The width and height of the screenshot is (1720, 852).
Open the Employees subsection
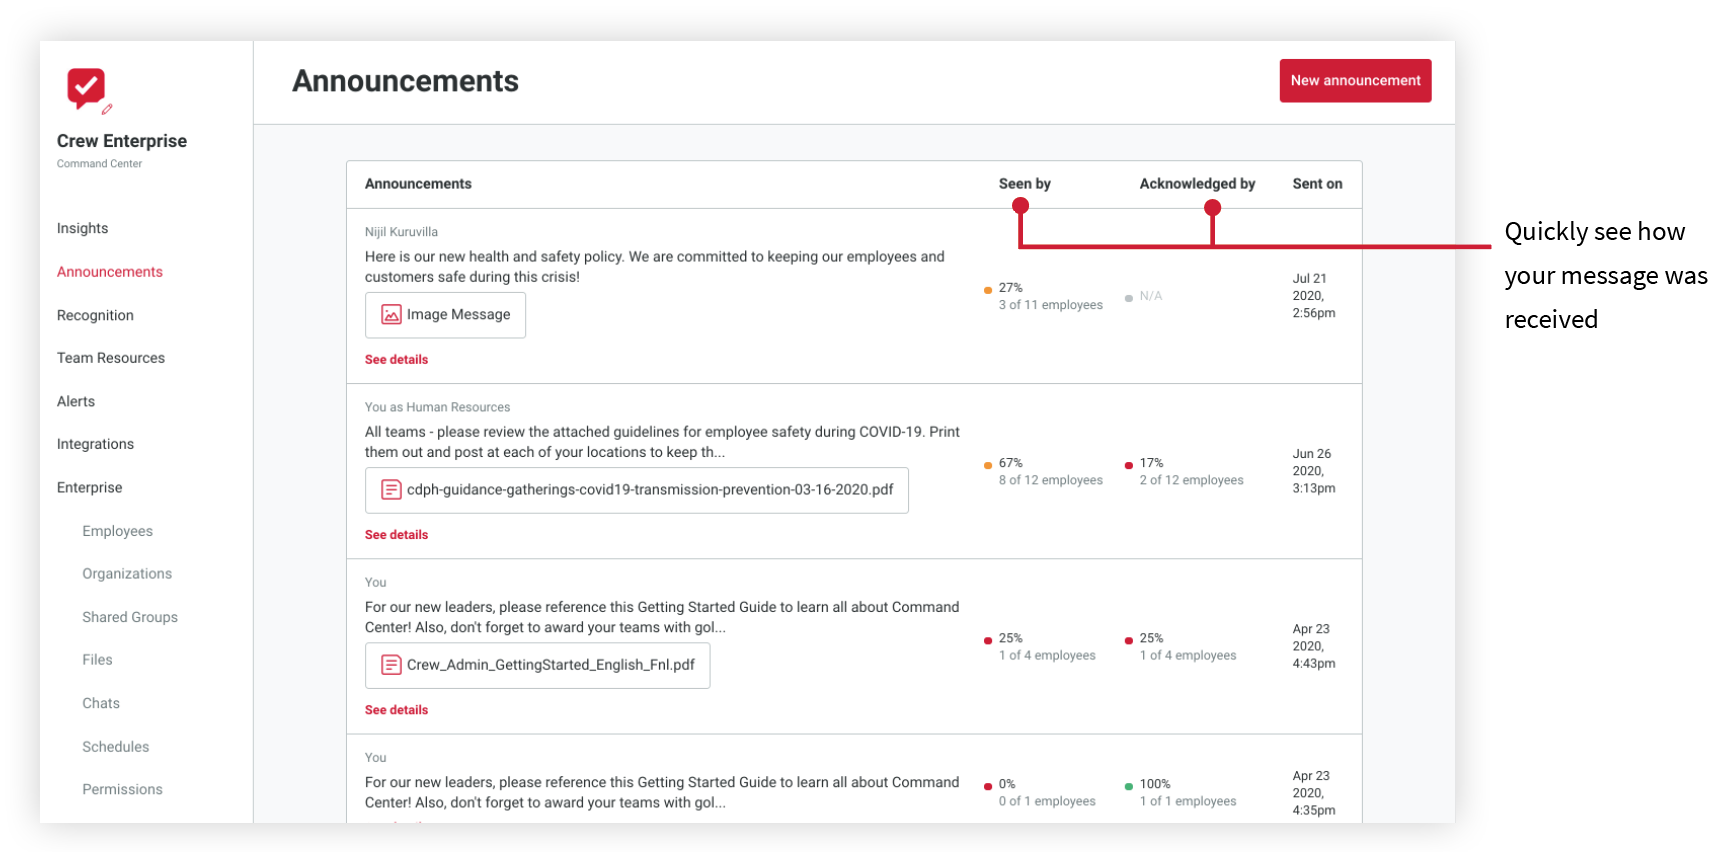[117, 531]
